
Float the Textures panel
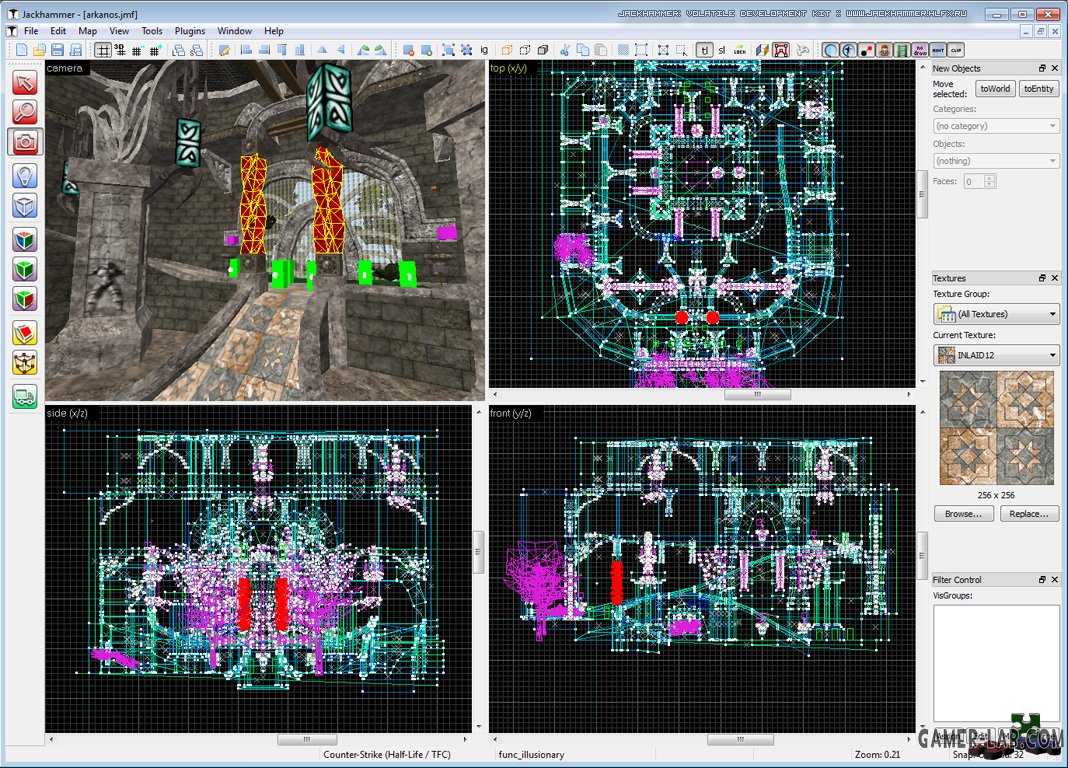click(1042, 278)
